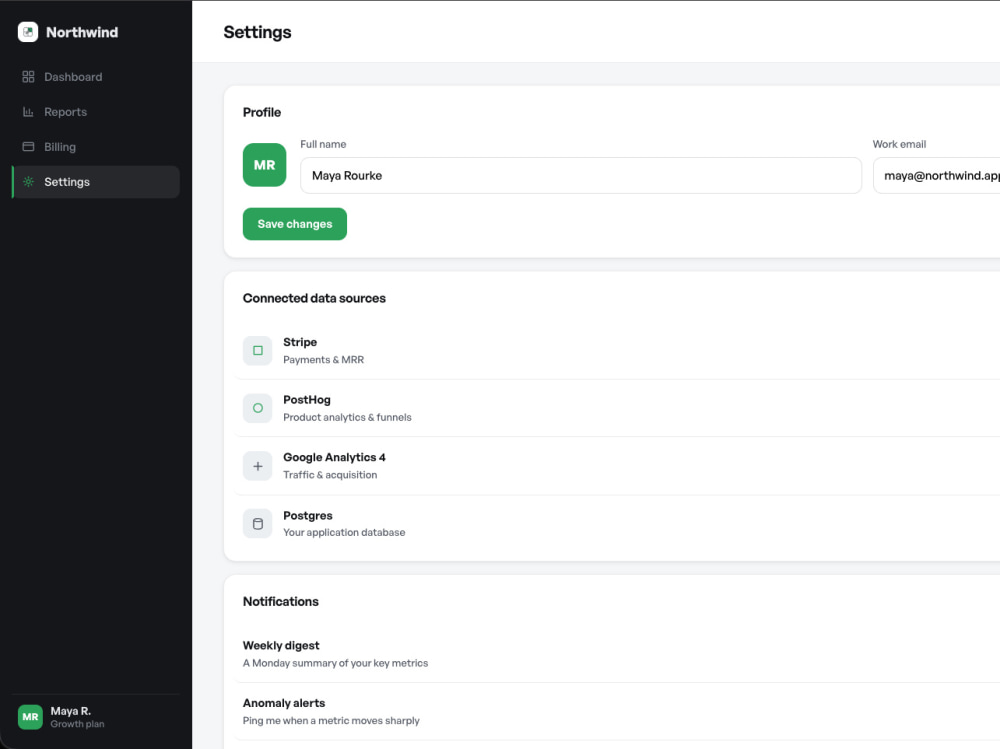Click the Full name input field
This screenshot has width=1000, height=749.
pyautogui.click(x=581, y=175)
